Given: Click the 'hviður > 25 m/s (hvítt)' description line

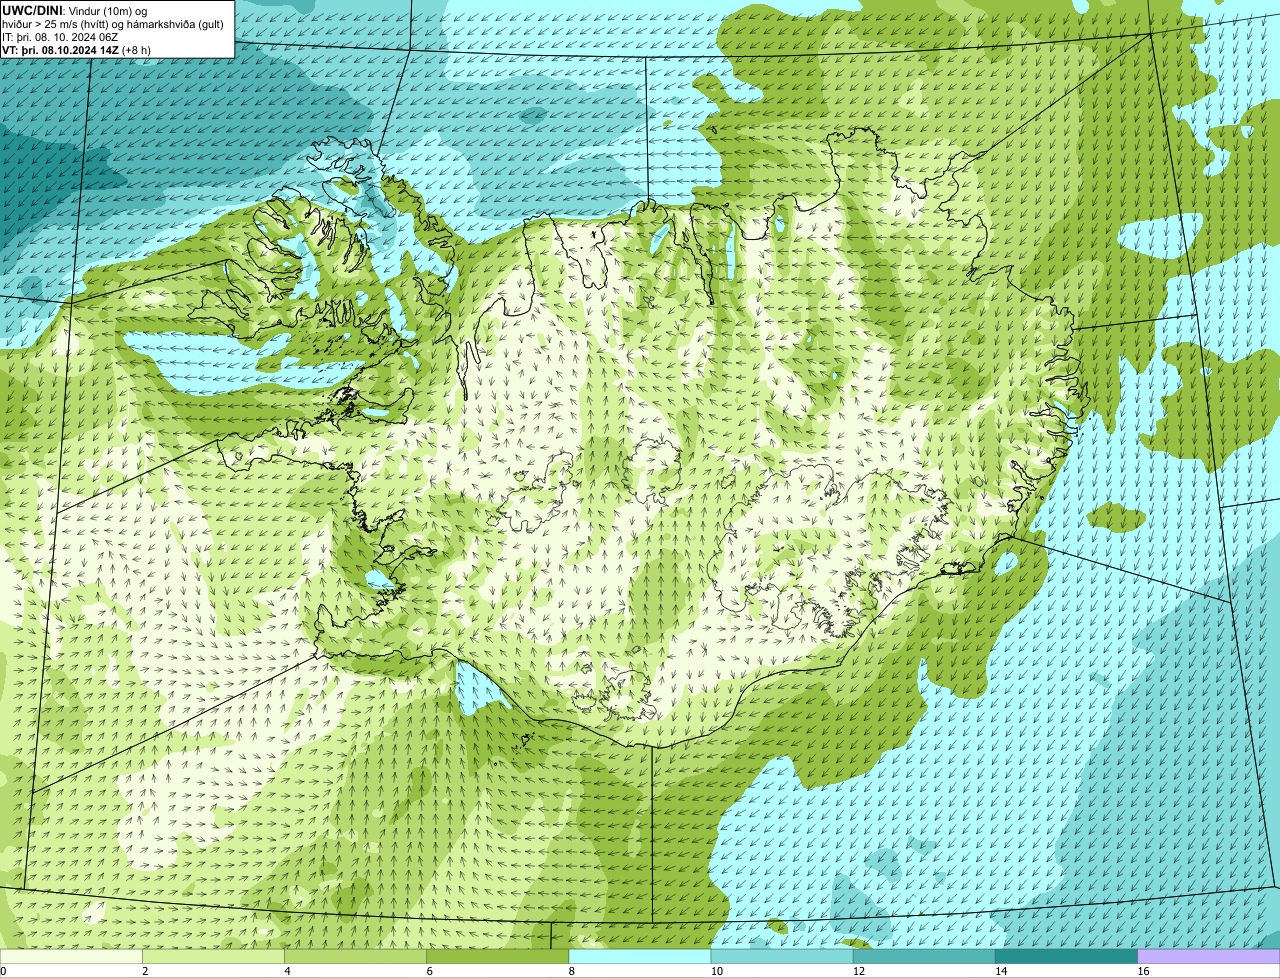Looking at the screenshot, I should click(x=113, y=23).
